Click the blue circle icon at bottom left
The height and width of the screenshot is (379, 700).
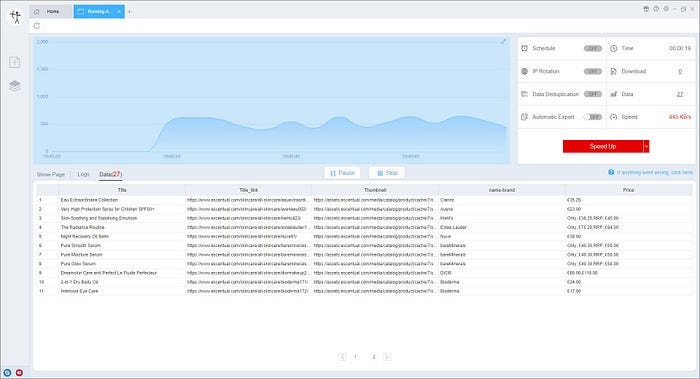tap(7, 372)
